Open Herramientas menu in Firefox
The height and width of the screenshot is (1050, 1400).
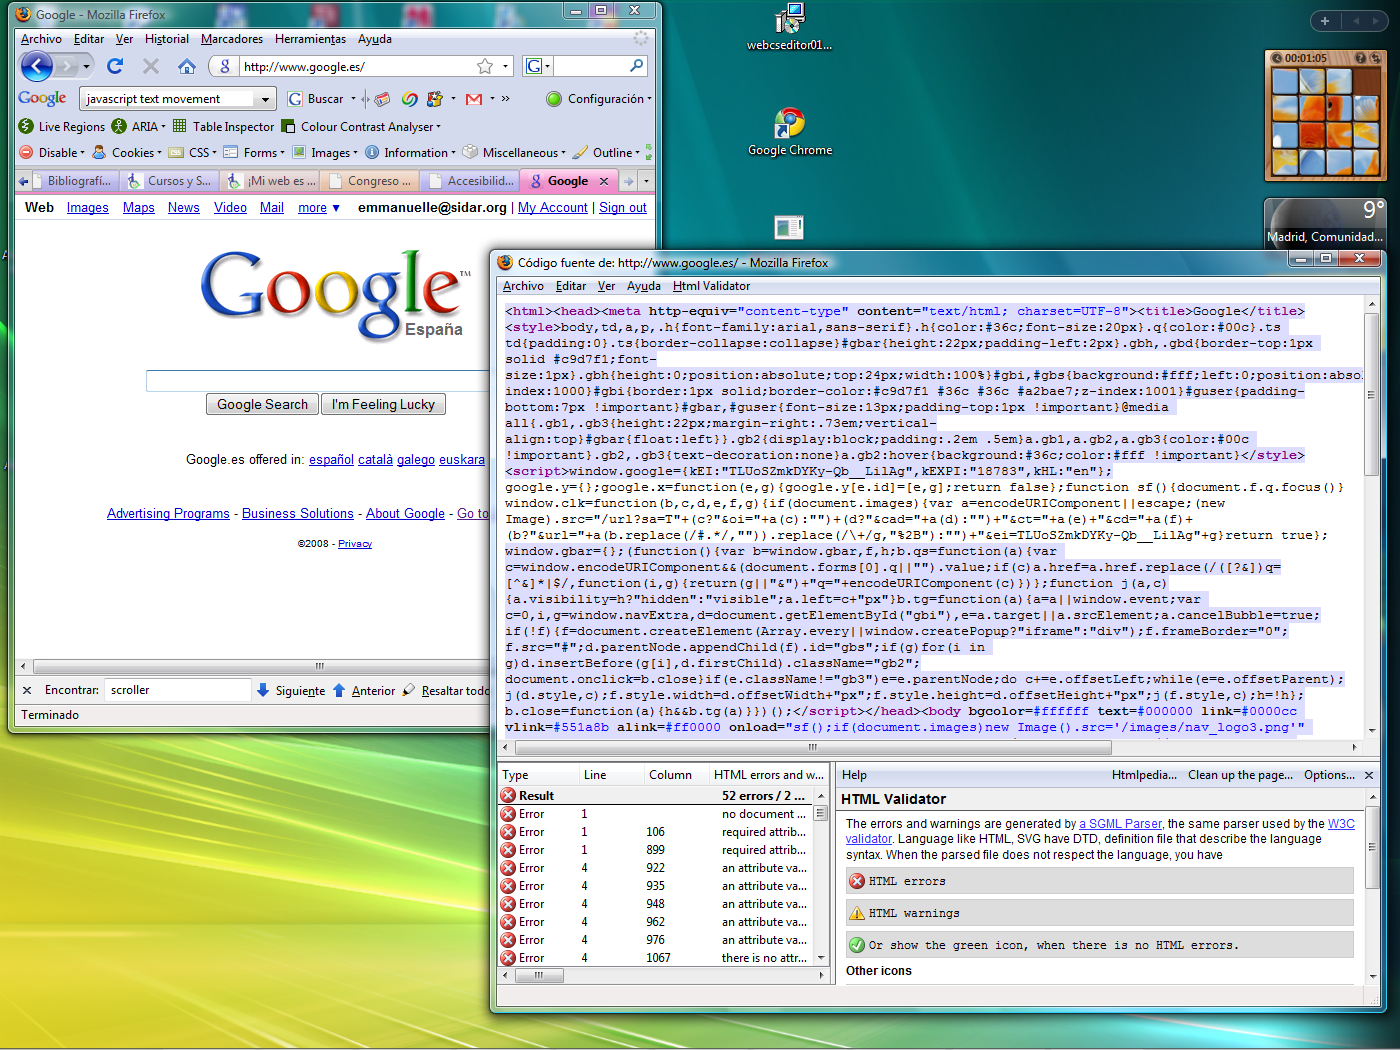coord(310,39)
